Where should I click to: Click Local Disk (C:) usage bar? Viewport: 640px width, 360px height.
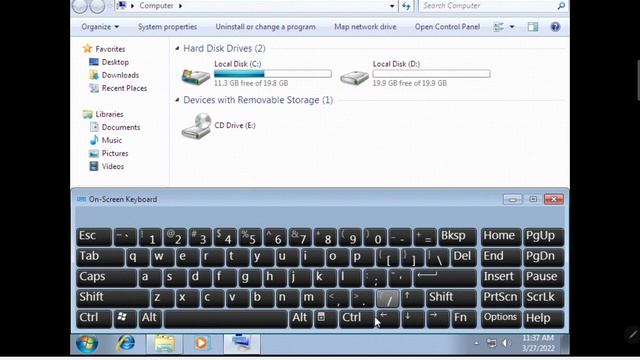[273, 74]
